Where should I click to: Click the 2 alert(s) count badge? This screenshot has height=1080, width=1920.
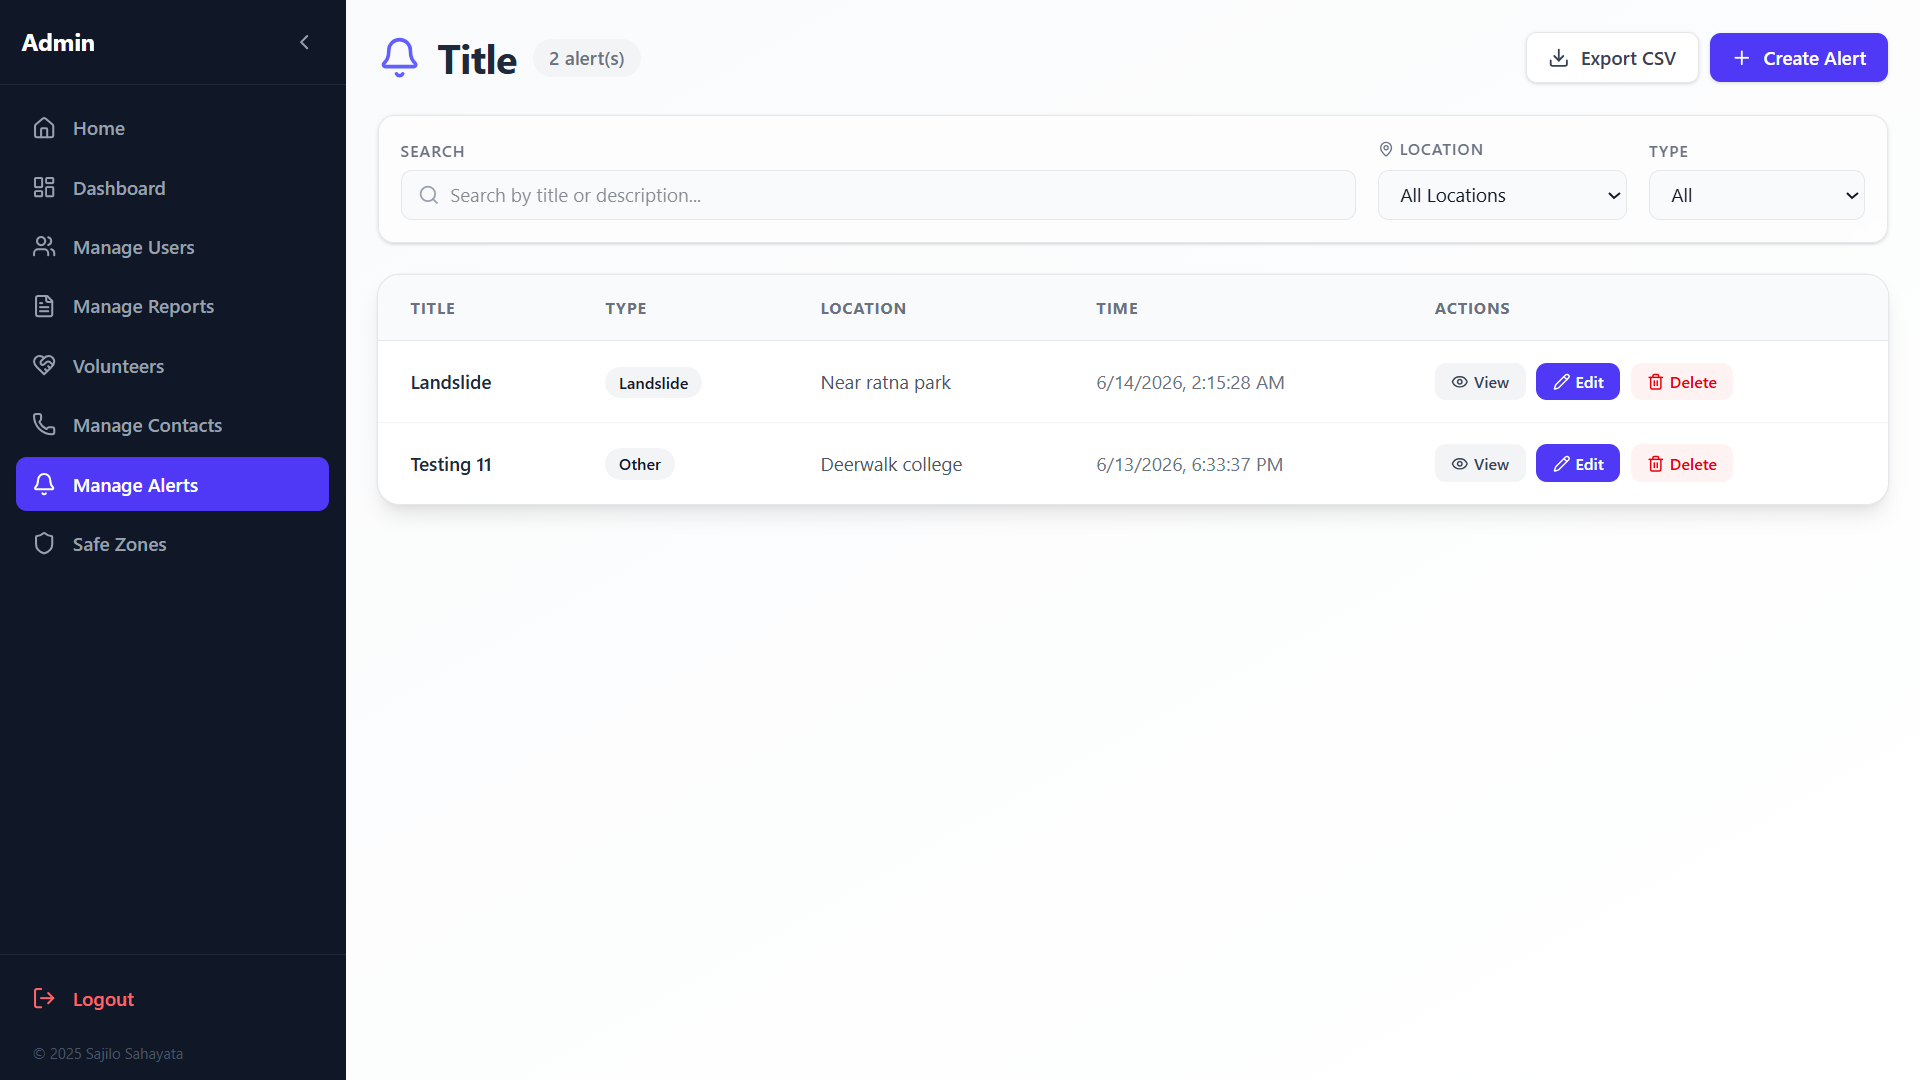pos(586,58)
